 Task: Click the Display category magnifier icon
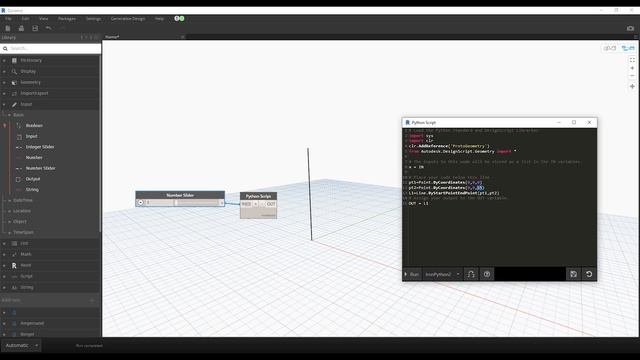point(14,71)
